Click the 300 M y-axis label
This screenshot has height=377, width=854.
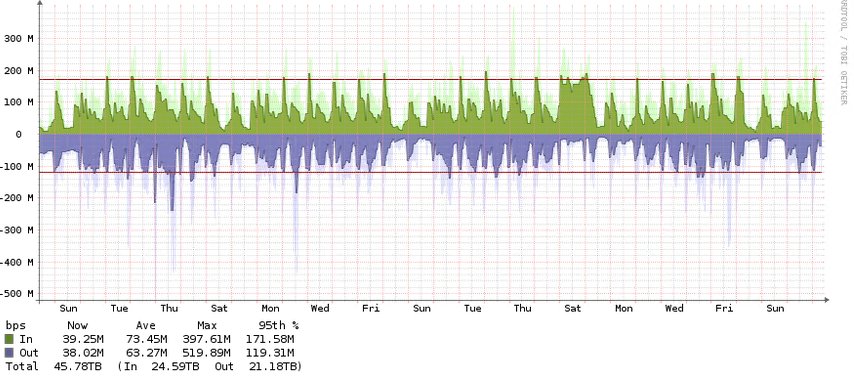(x=19, y=39)
